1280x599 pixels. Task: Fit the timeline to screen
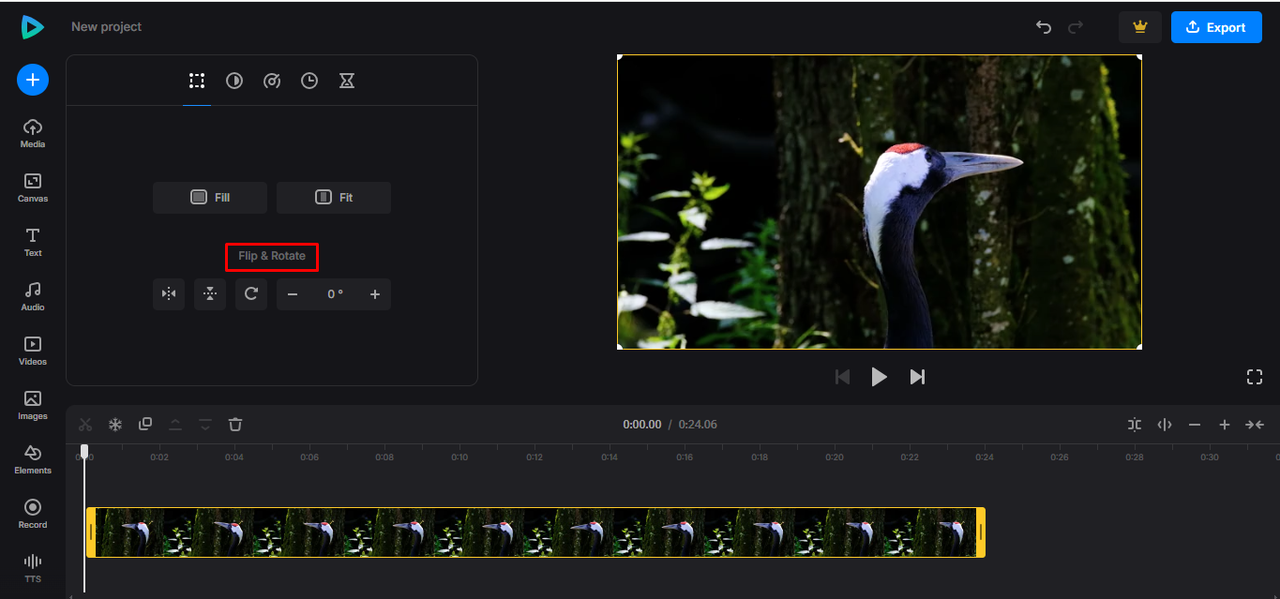click(x=1254, y=424)
